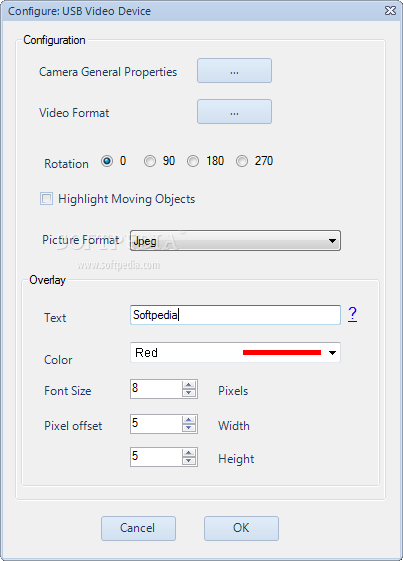Click the red color swatch bar

coord(282,353)
